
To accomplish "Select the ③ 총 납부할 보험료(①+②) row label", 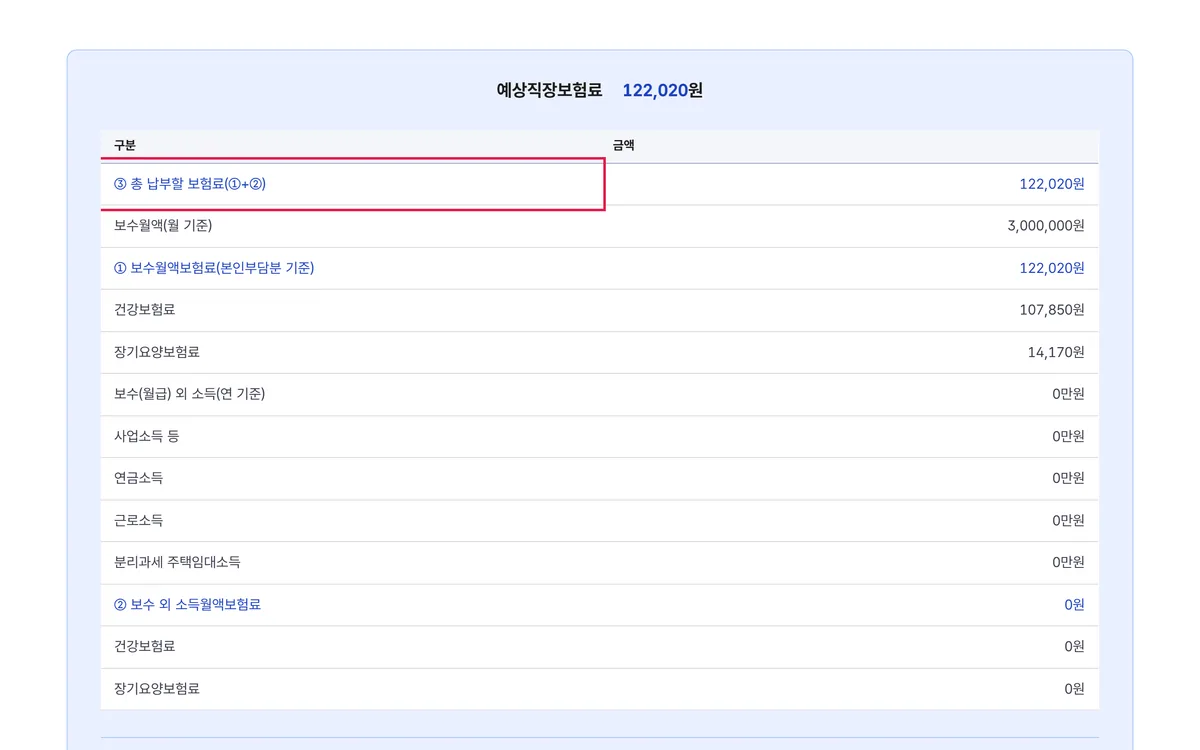I will 190,184.
